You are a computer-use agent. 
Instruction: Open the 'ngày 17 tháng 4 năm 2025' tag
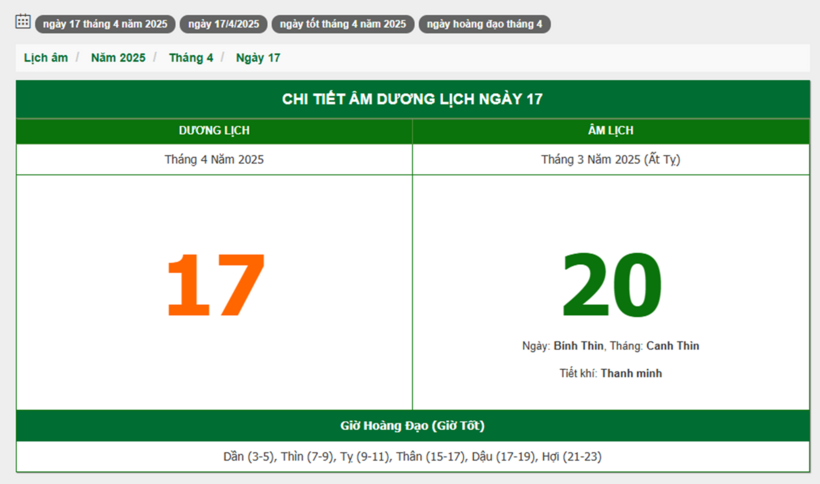click(105, 24)
